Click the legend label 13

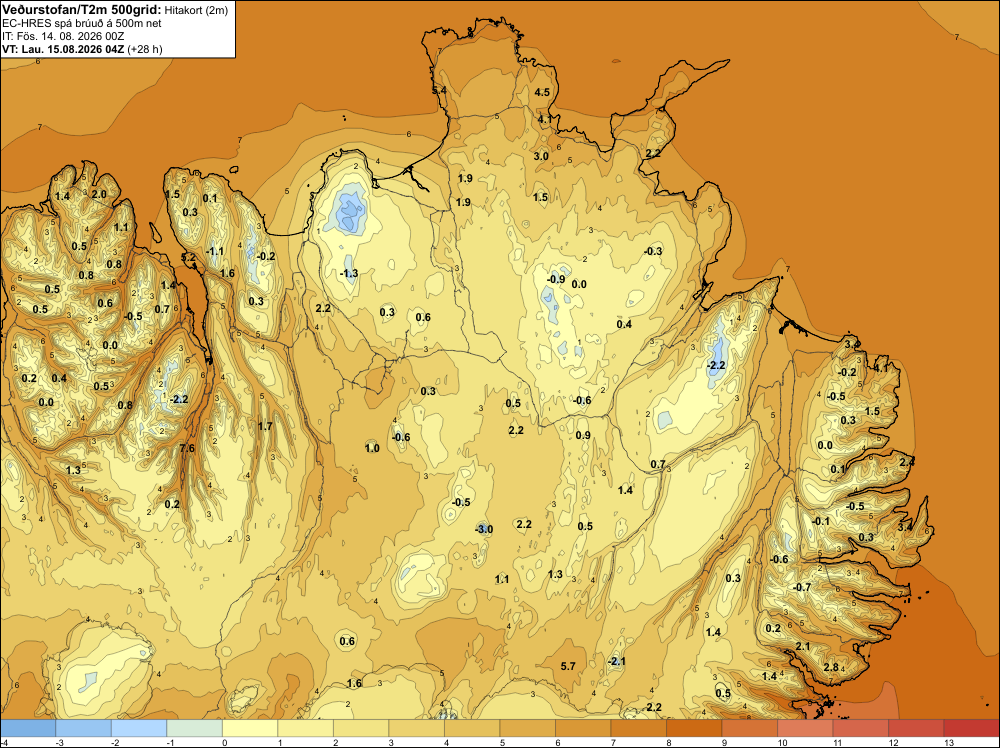[x=948, y=742]
